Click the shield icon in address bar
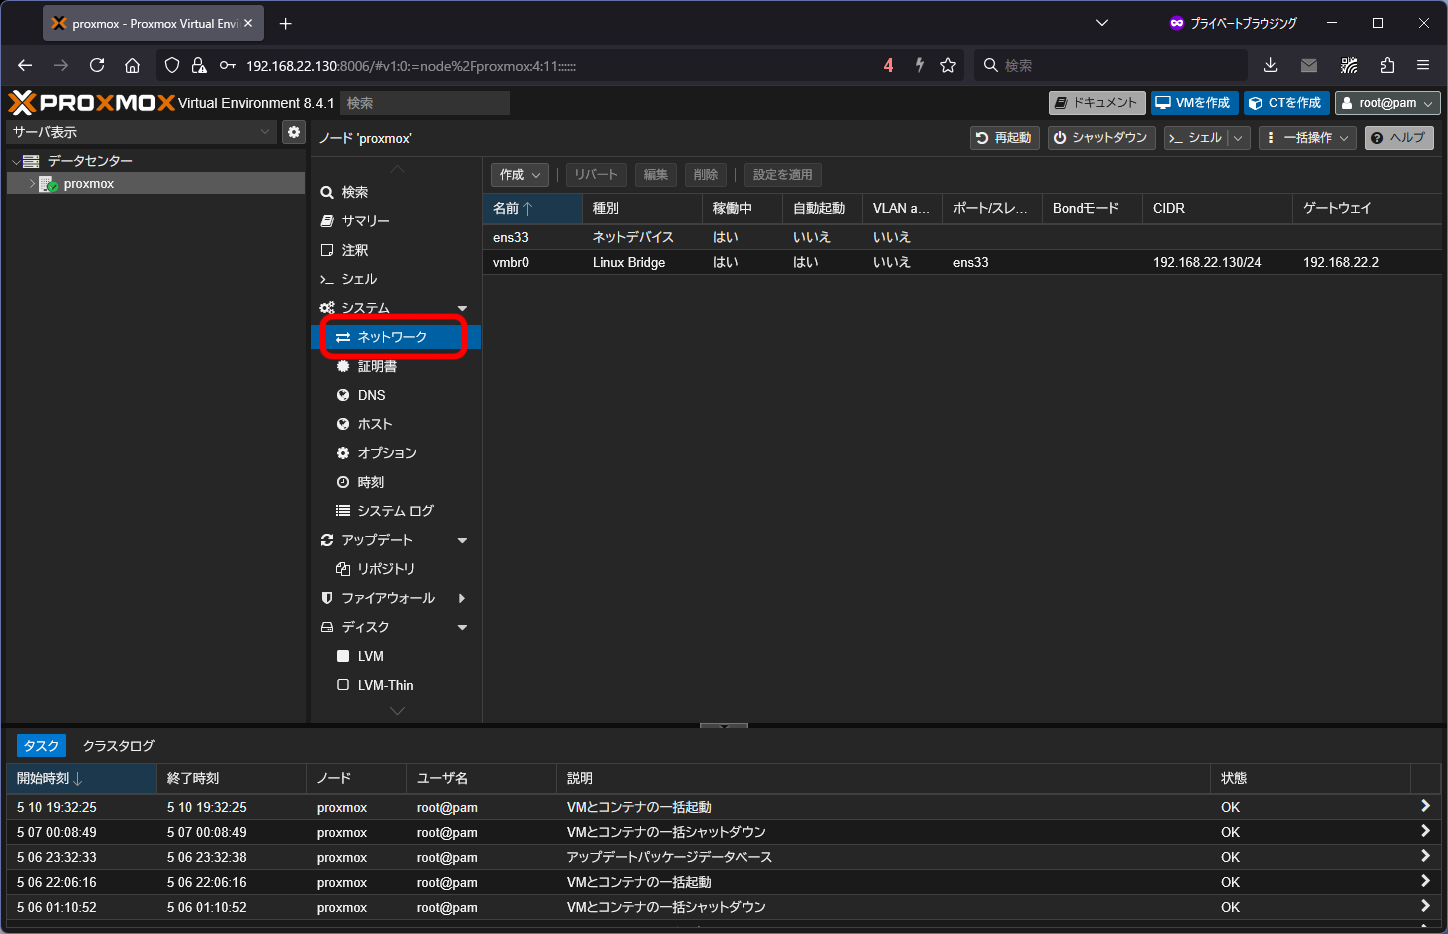Viewport: 1448px width, 934px height. click(172, 65)
